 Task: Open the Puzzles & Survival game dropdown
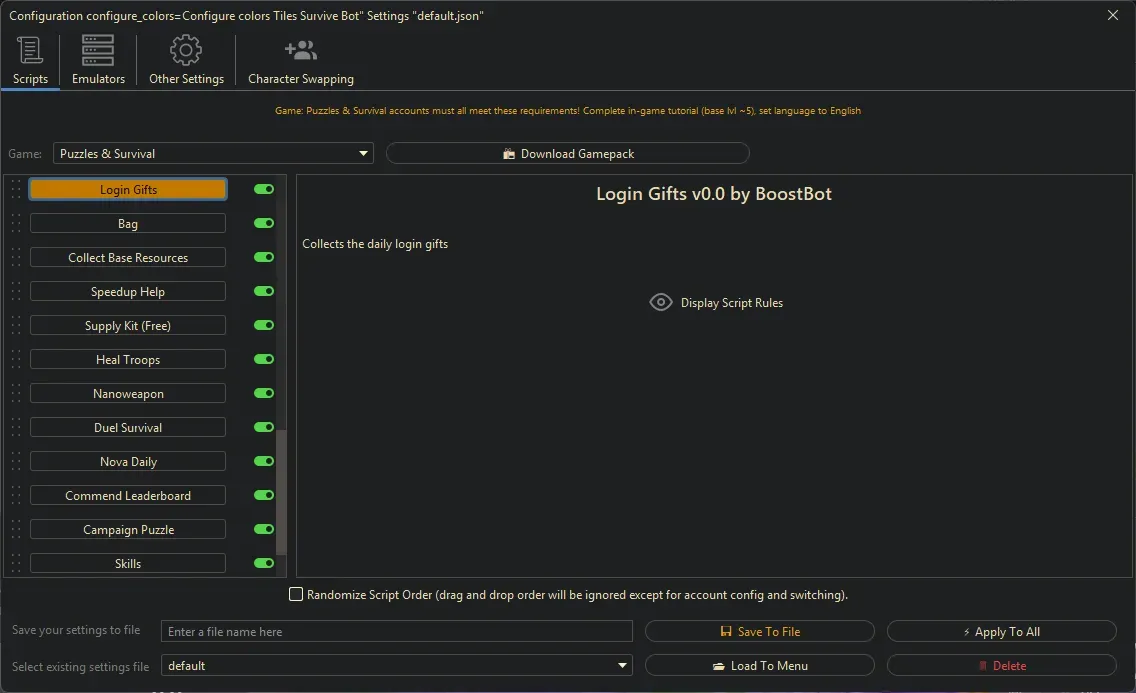click(x=362, y=153)
